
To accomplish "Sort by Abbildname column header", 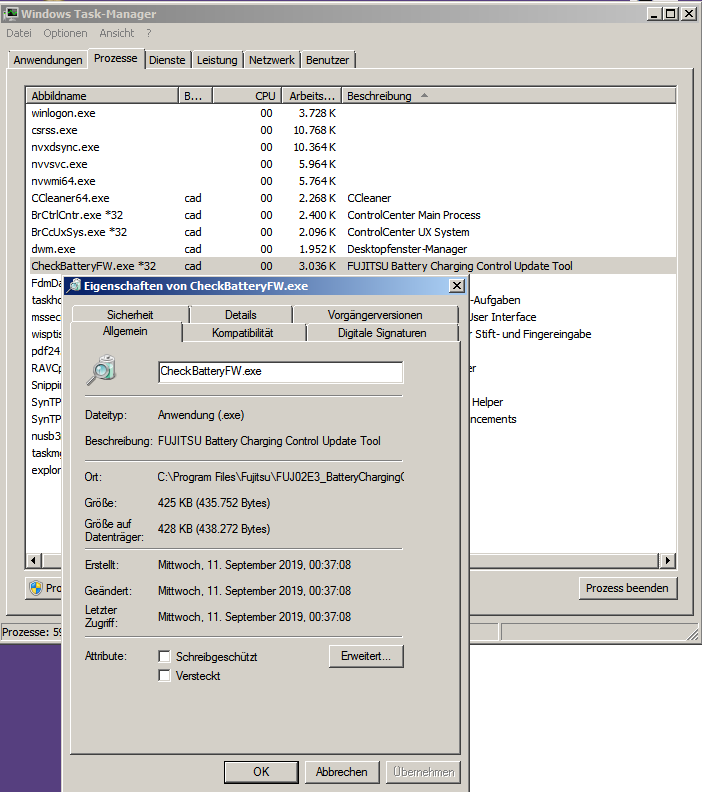I will click(x=102, y=95).
